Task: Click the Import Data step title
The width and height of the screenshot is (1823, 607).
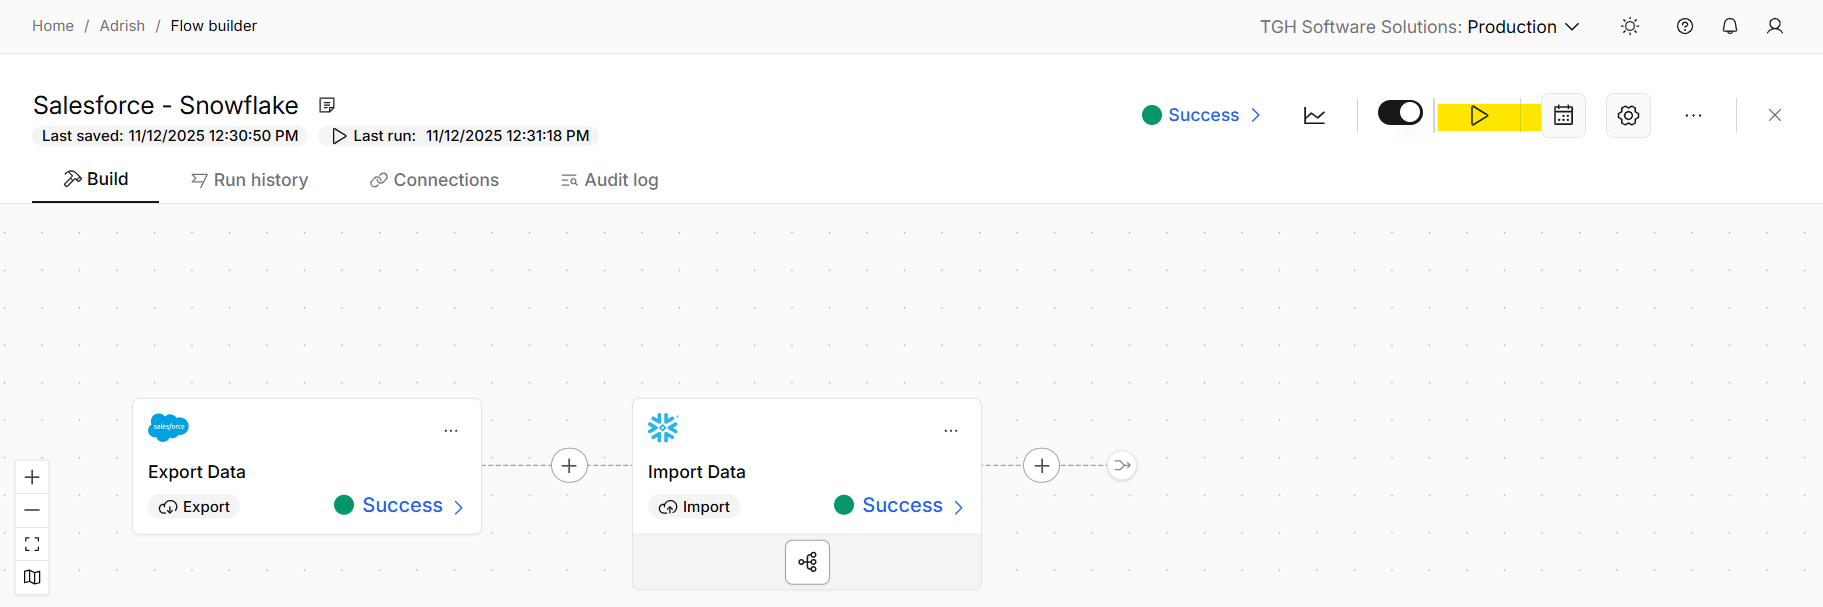Action: [x=697, y=472]
